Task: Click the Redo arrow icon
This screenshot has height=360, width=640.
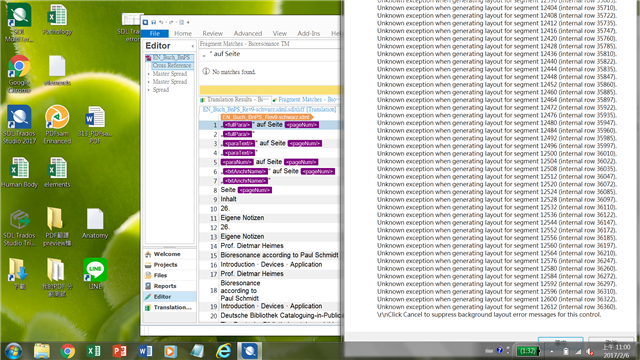Action: pyautogui.click(x=171, y=22)
